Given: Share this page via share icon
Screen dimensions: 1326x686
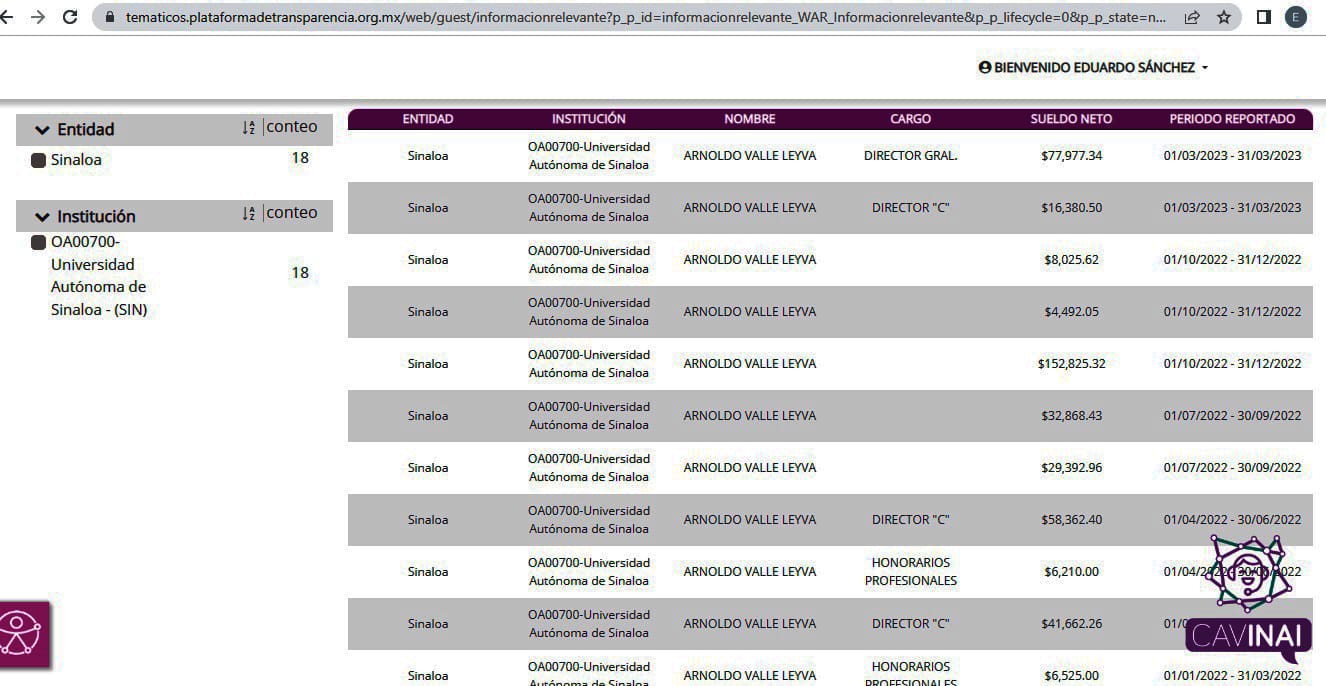Looking at the screenshot, I should point(1192,17).
